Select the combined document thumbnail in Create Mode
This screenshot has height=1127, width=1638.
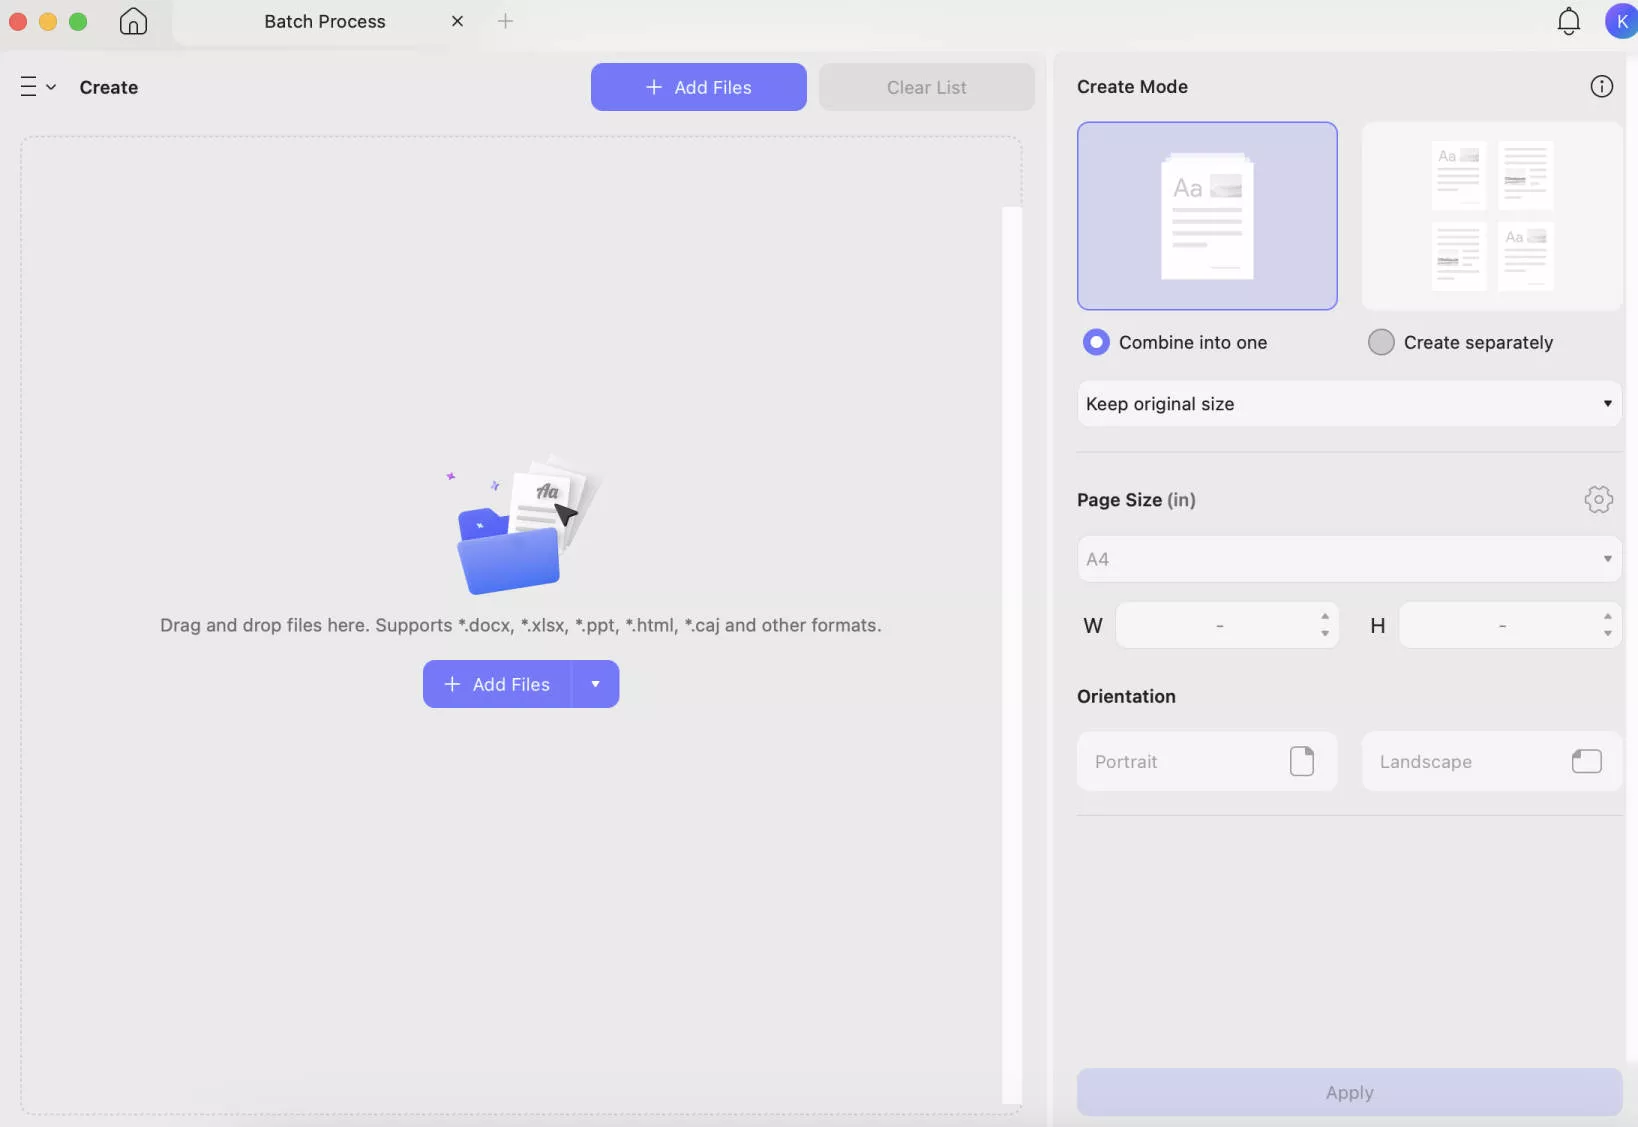(1206, 216)
